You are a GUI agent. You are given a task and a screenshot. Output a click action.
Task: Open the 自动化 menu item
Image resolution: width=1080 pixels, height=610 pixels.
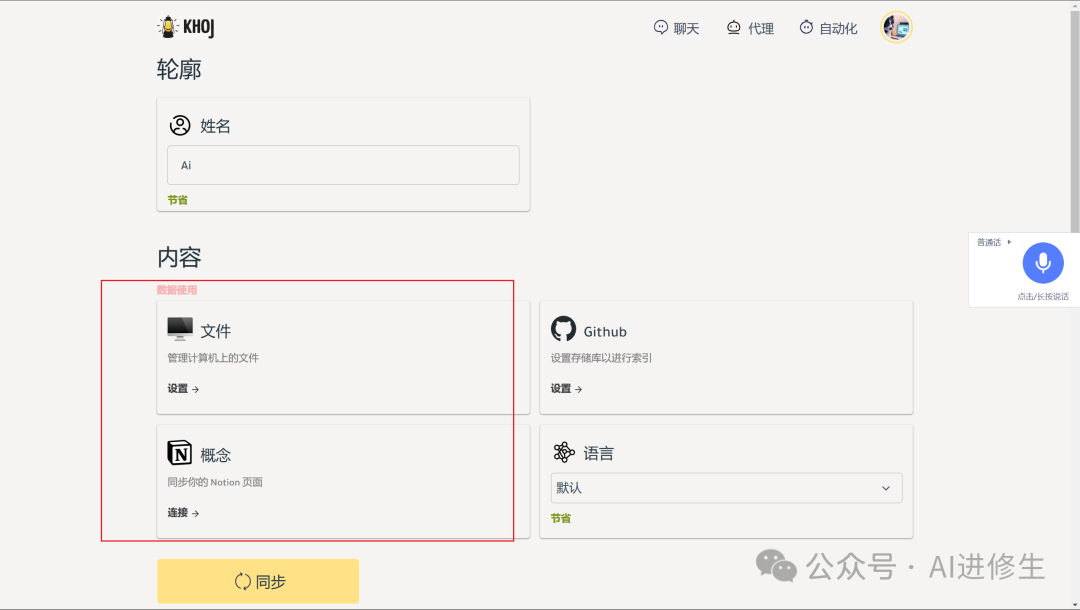pyautogui.click(x=838, y=27)
